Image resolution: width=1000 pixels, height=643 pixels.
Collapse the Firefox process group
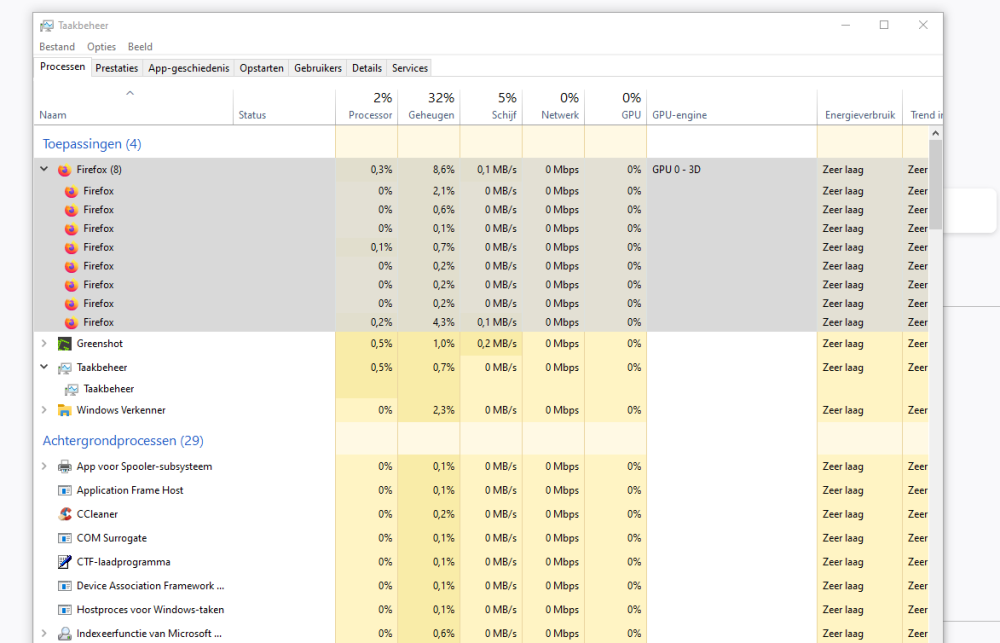(43, 169)
